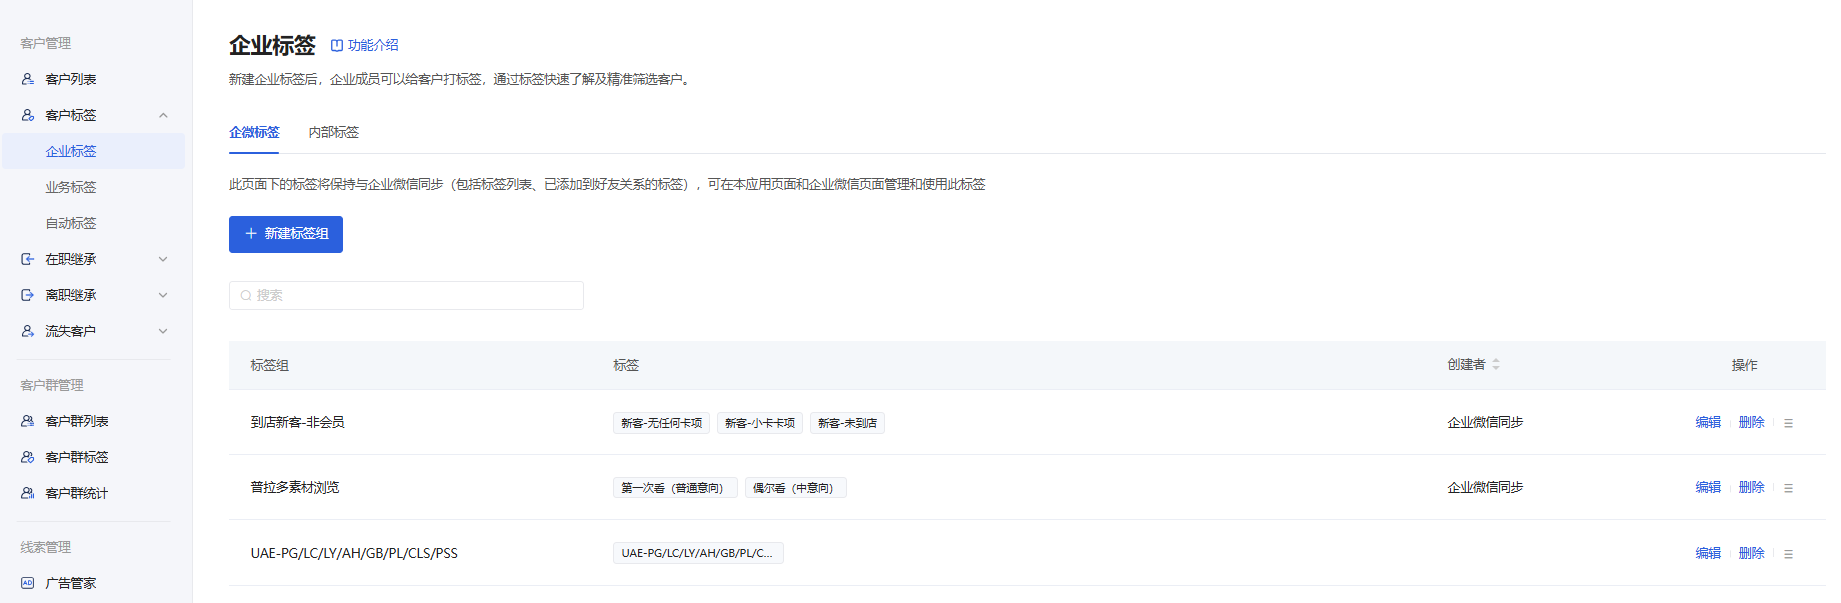The height and width of the screenshot is (603, 1841).
Task: Switch to the 企微标签 tab
Action: [x=254, y=132]
